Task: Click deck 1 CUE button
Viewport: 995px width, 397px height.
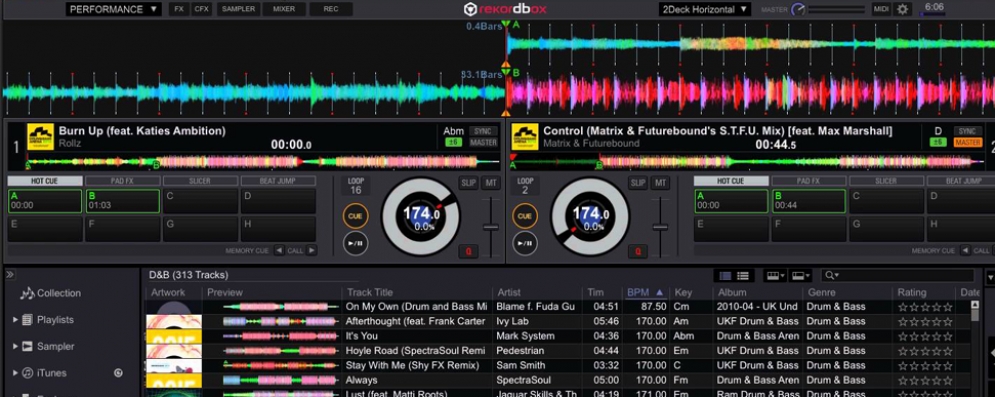Action: click(x=355, y=216)
